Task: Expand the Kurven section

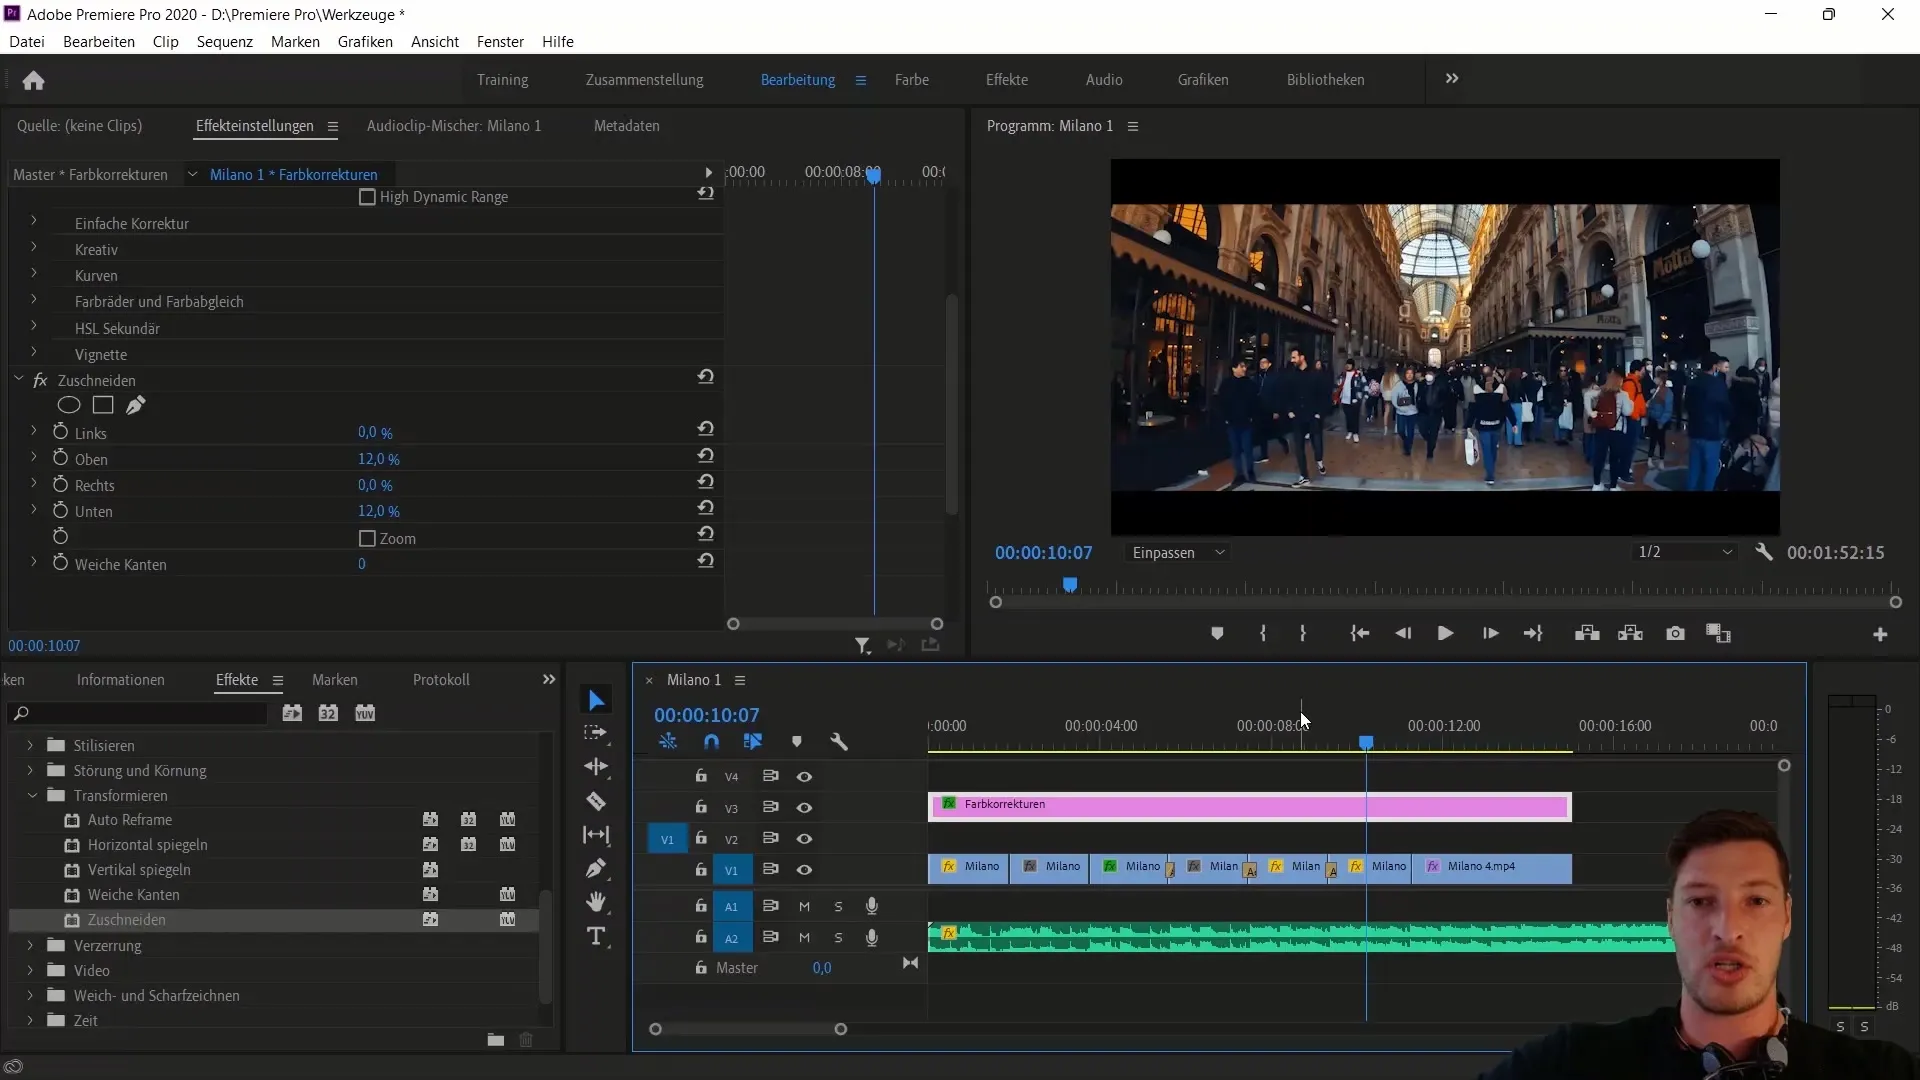Action: tap(33, 273)
